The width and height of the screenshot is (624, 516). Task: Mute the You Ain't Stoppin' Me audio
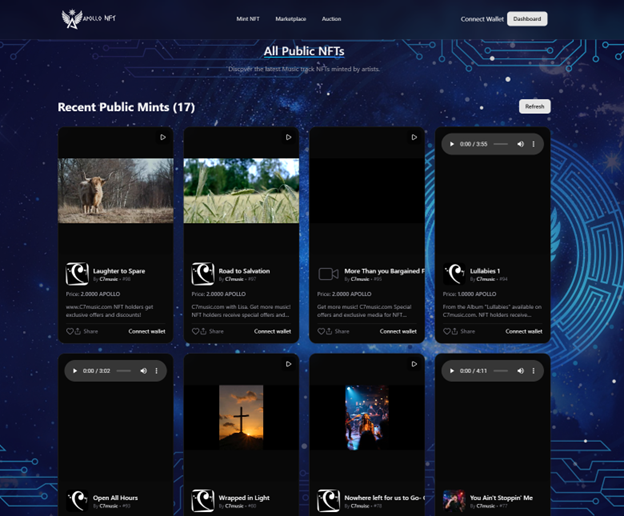(x=519, y=371)
